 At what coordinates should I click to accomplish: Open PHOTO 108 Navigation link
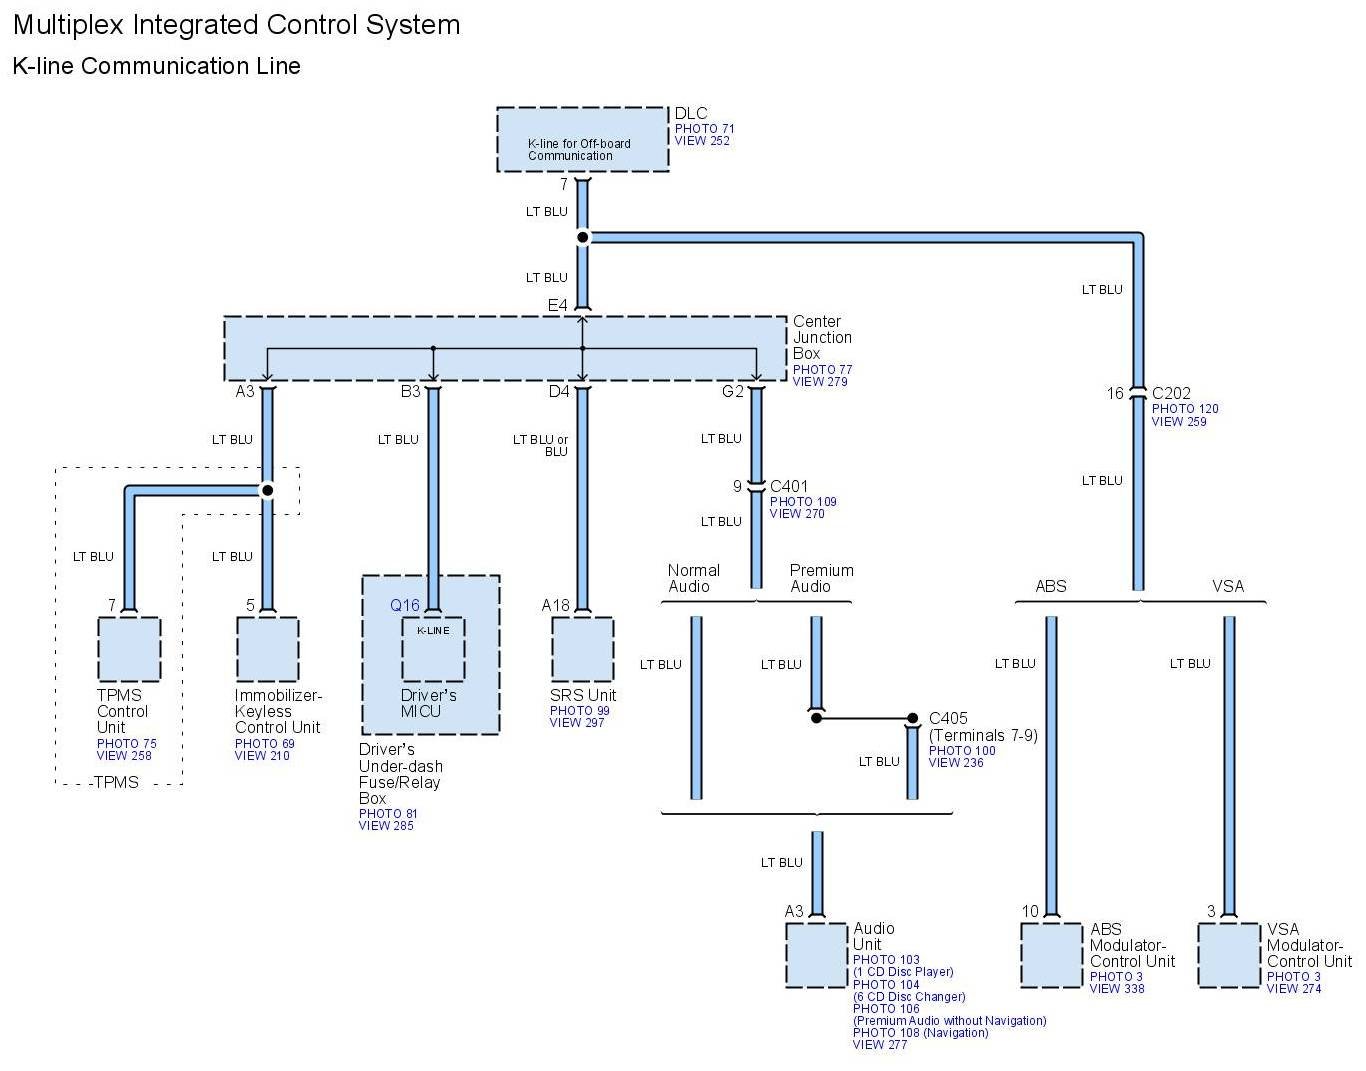[920, 1033]
